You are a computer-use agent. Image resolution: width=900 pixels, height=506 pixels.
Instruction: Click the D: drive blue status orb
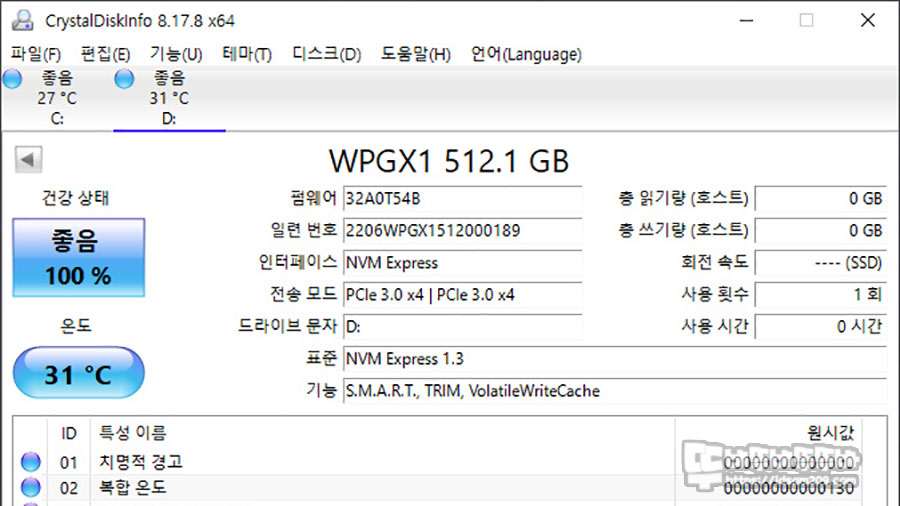coord(124,79)
